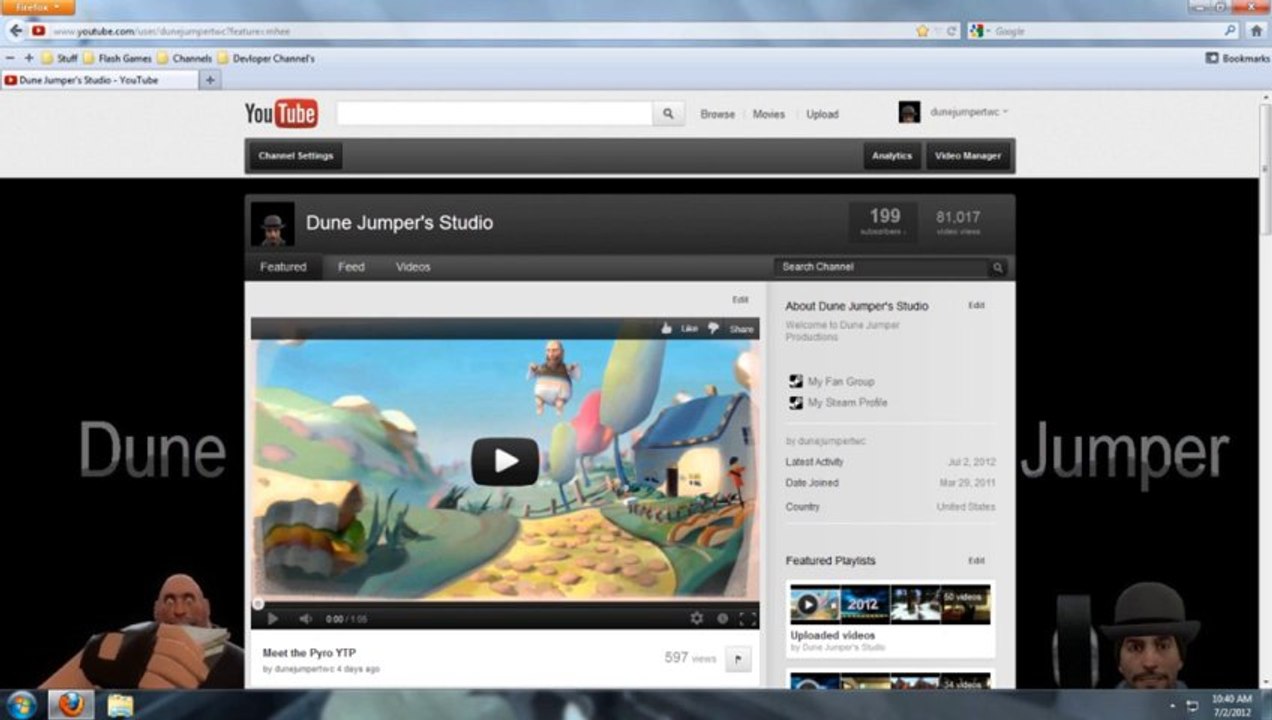
Task: Click Browse in the YouTube header
Action: [x=717, y=114]
